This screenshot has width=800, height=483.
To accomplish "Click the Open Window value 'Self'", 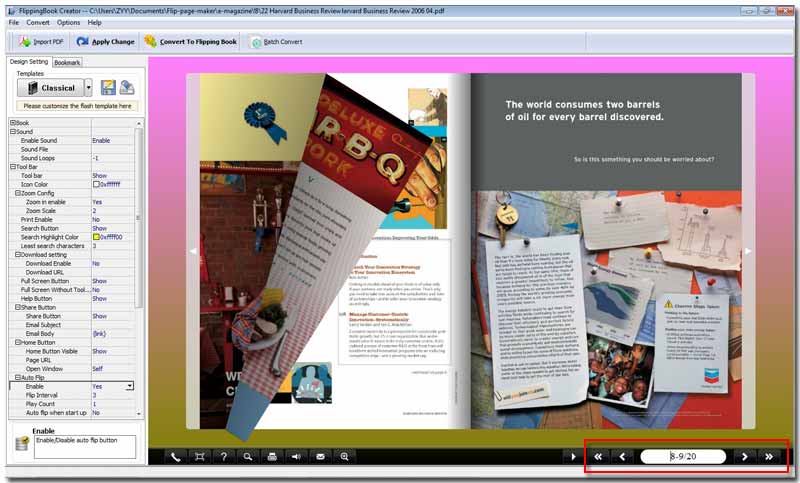I will (x=97, y=369).
